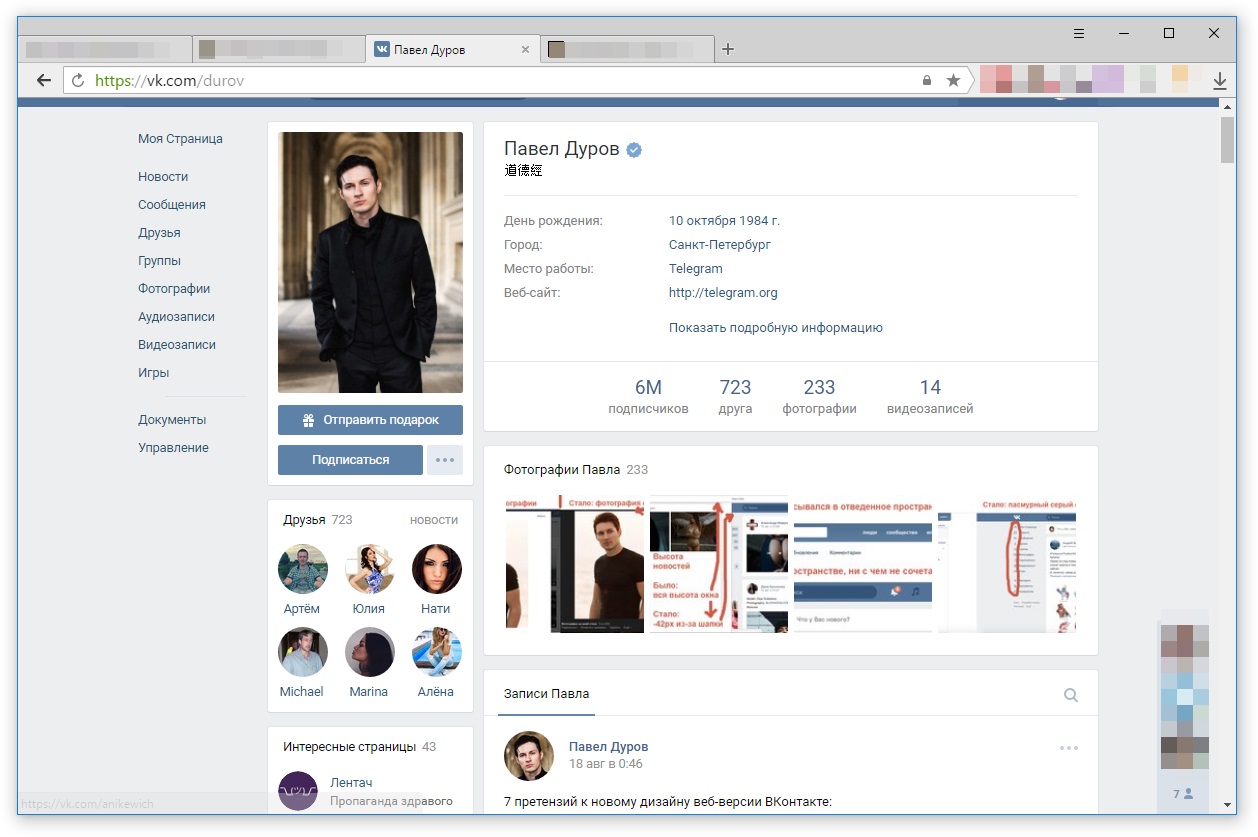Image resolution: width=1258 pixels, height=837 pixels.
Task: Open the post options three-dot menu
Action: pos(1069,748)
